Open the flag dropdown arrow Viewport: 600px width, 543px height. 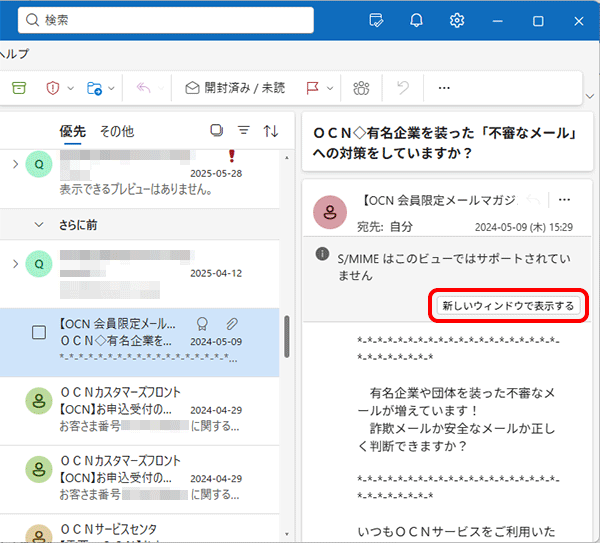331,88
